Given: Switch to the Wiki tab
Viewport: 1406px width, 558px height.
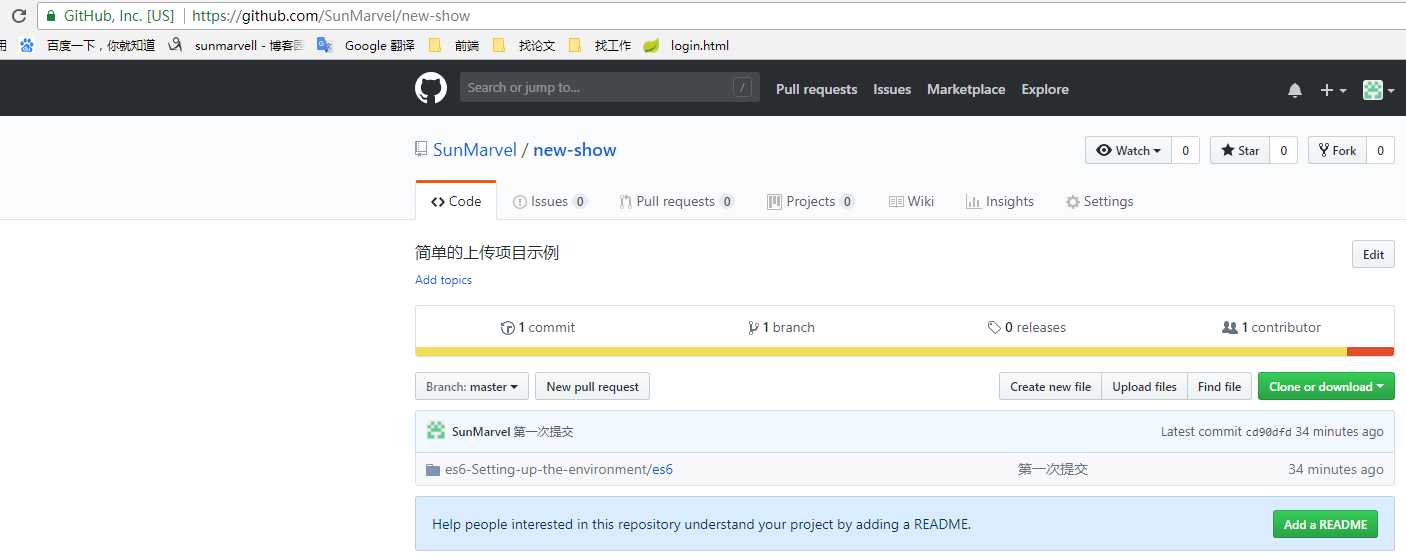Looking at the screenshot, I should [911, 201].
